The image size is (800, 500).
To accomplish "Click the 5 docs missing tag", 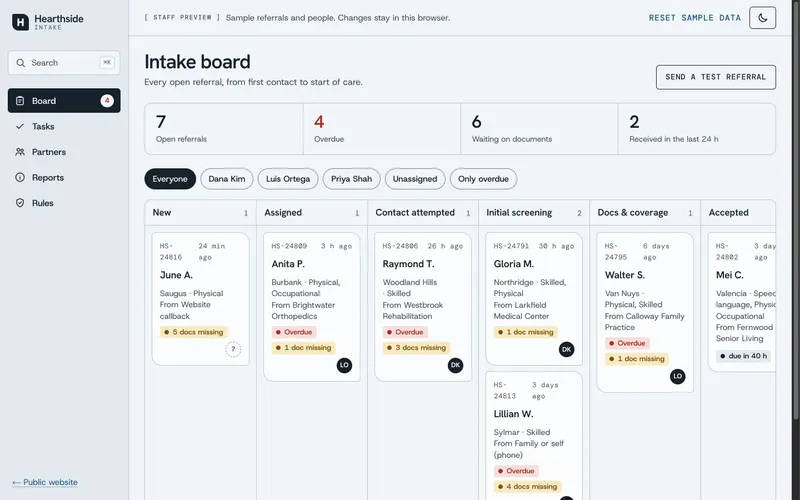I will coord(194,332).
